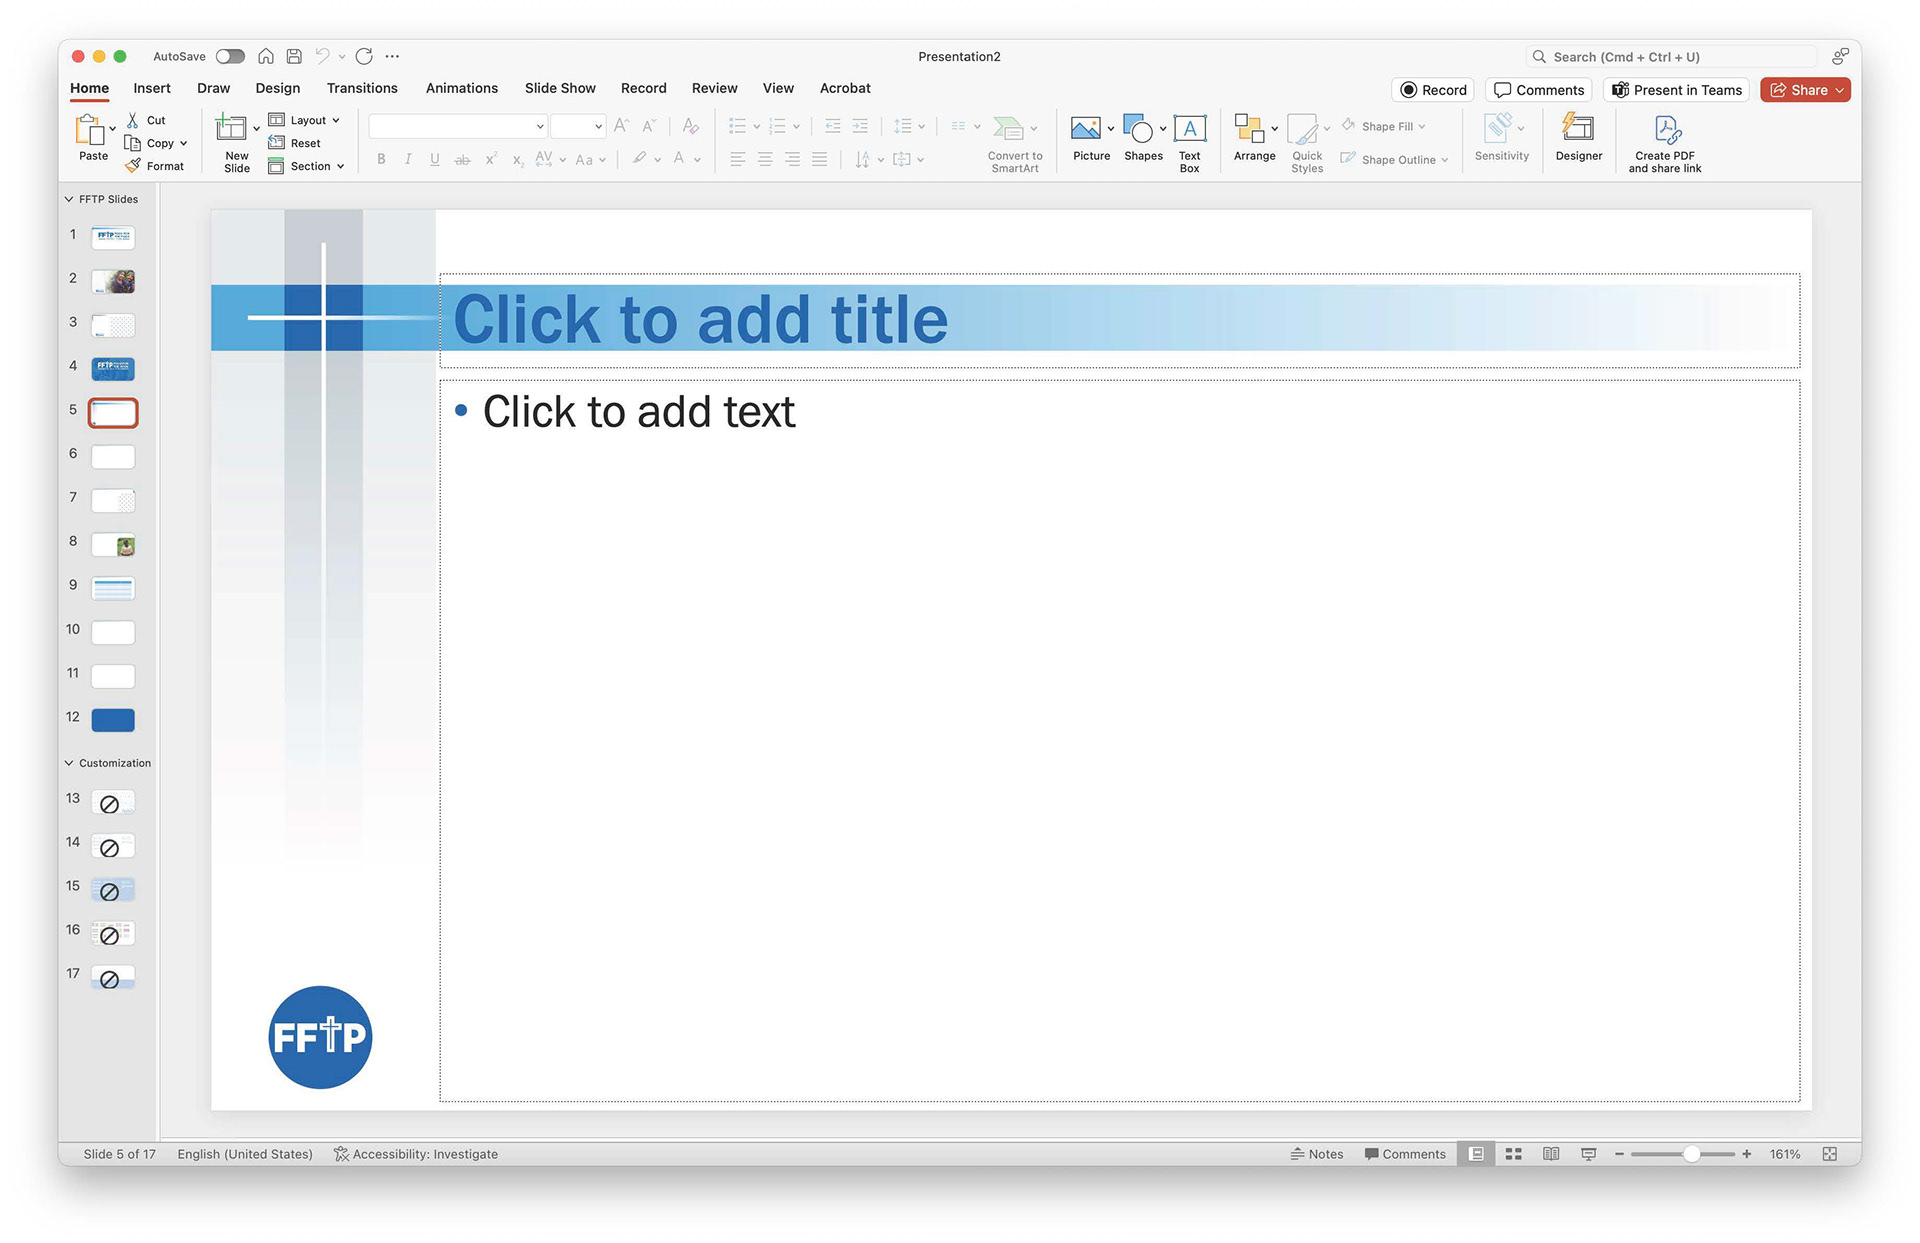Screen dimensions: 1920x1243
Task: Click the Share button
Action: click(1798, 90)
